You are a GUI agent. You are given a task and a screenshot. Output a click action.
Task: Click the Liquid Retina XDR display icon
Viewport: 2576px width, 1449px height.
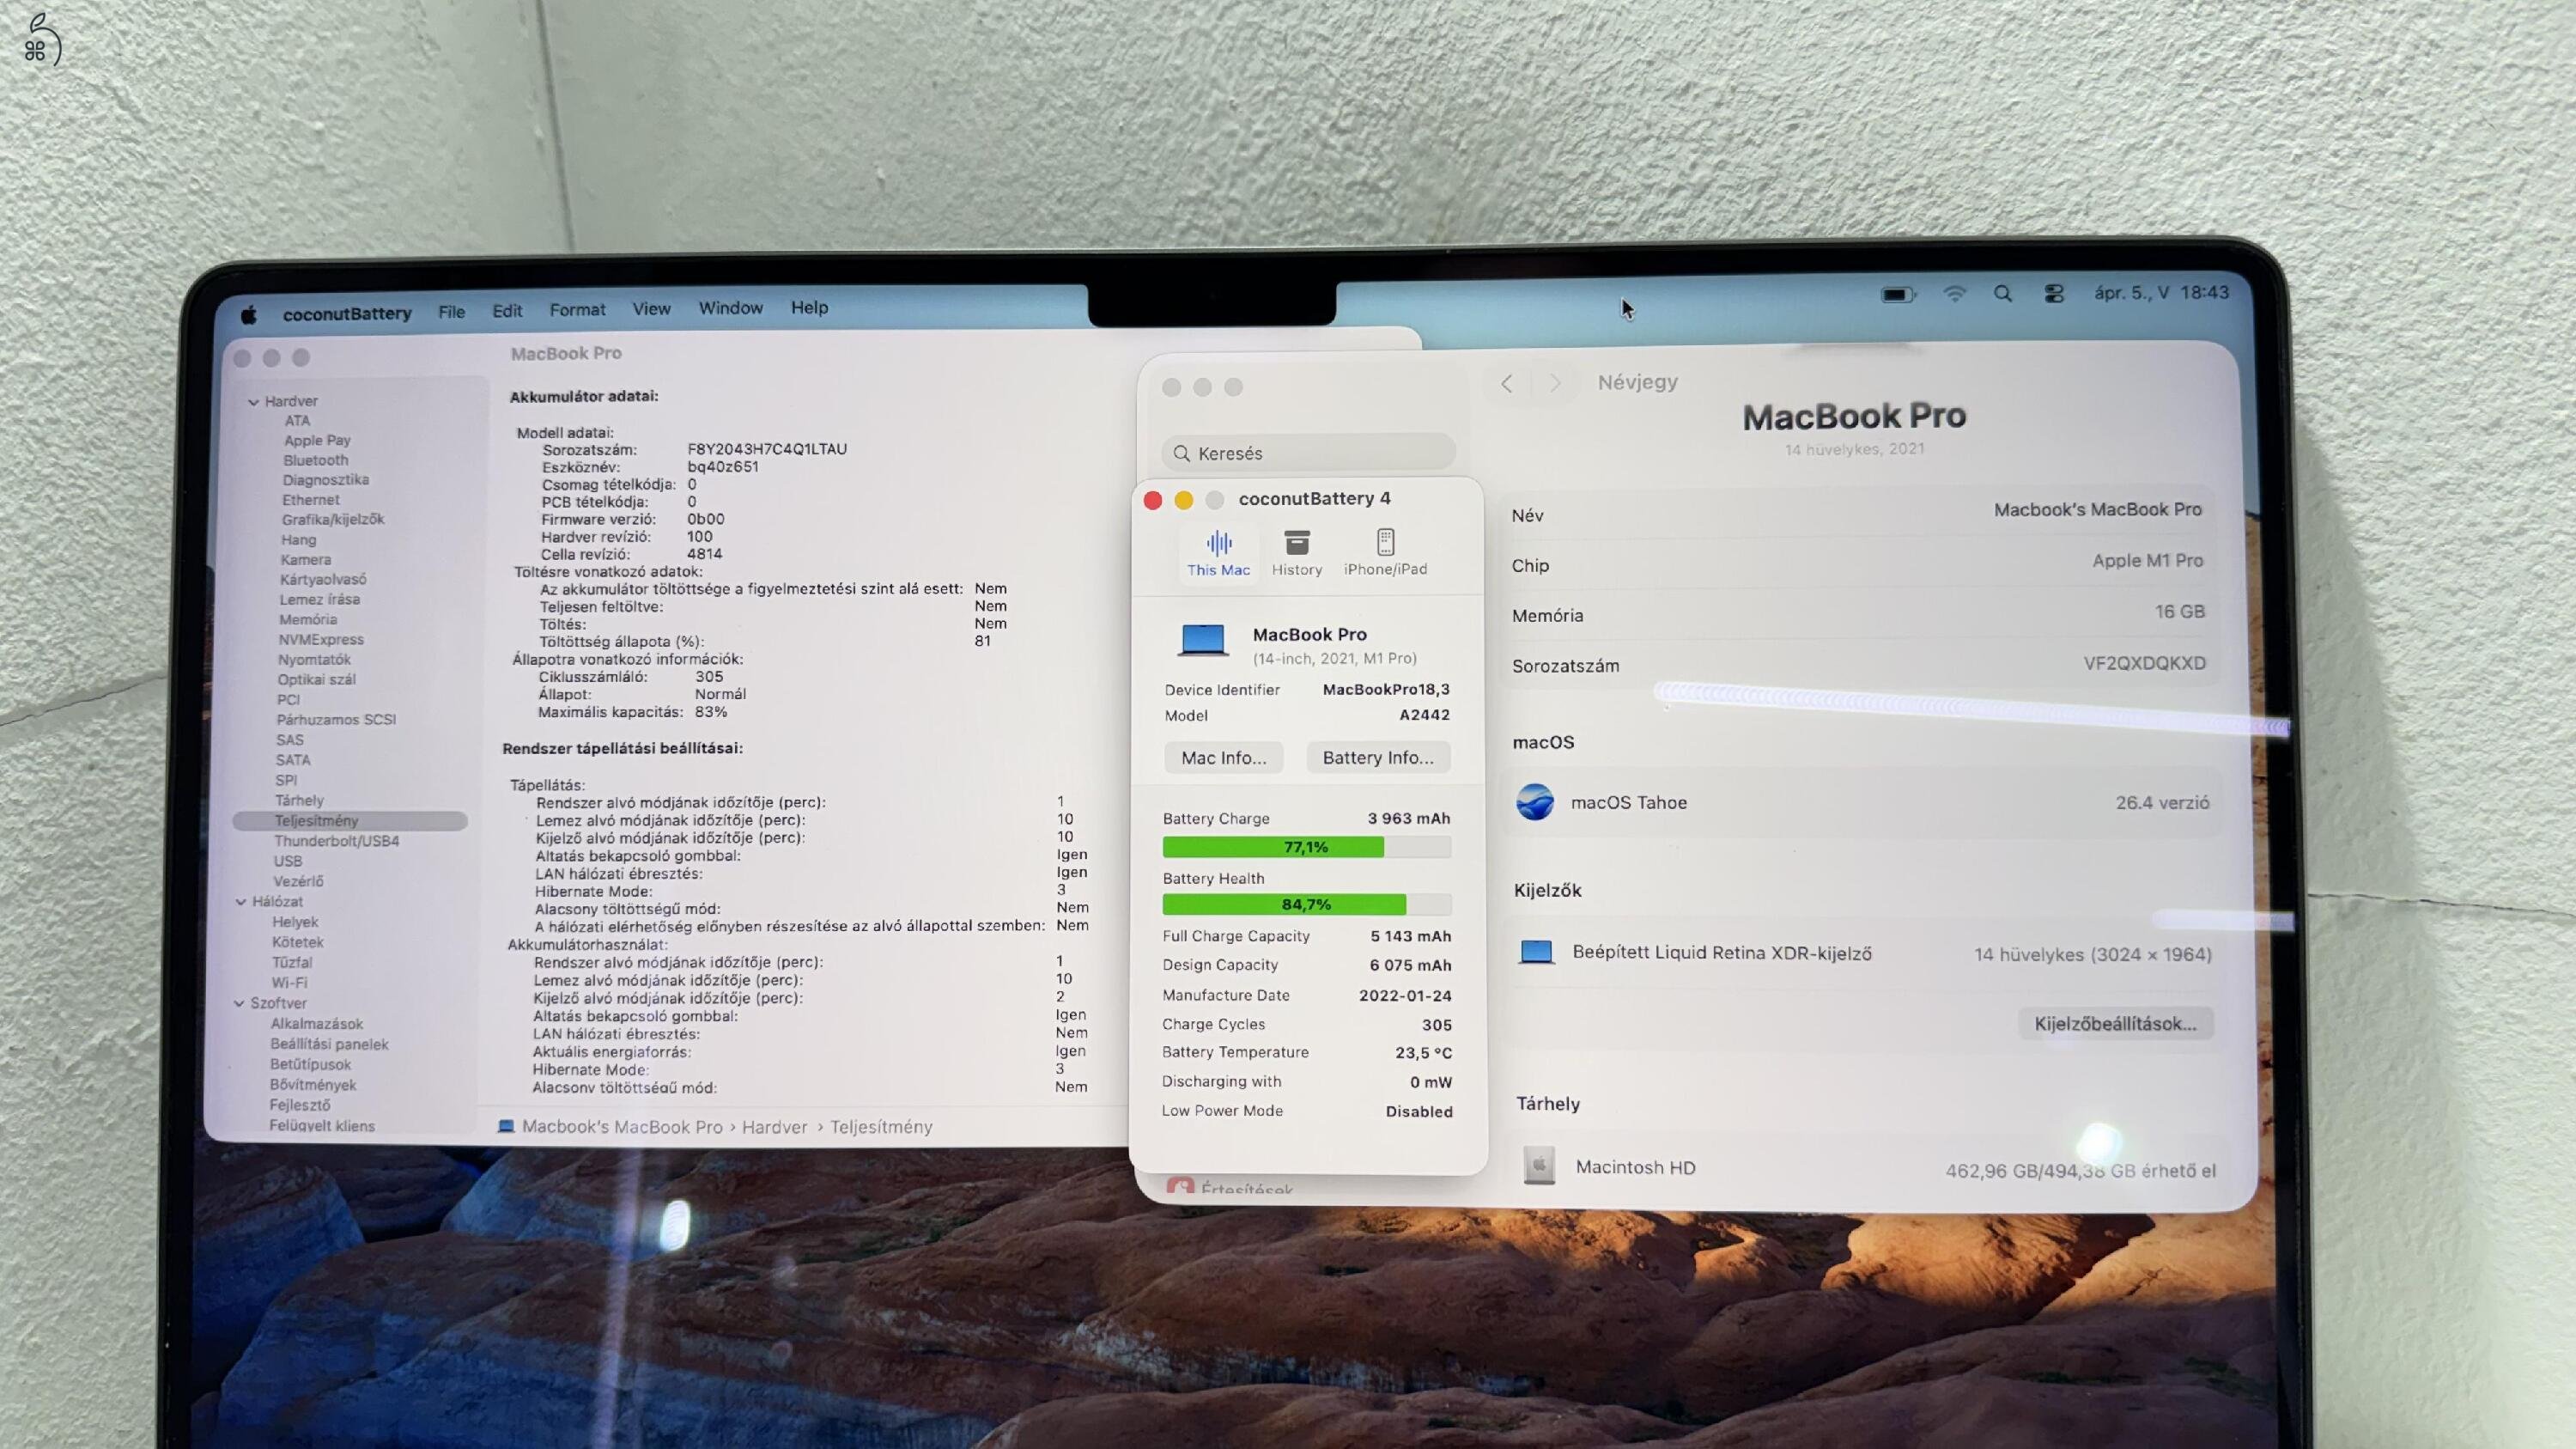(x=1536, y=952)
